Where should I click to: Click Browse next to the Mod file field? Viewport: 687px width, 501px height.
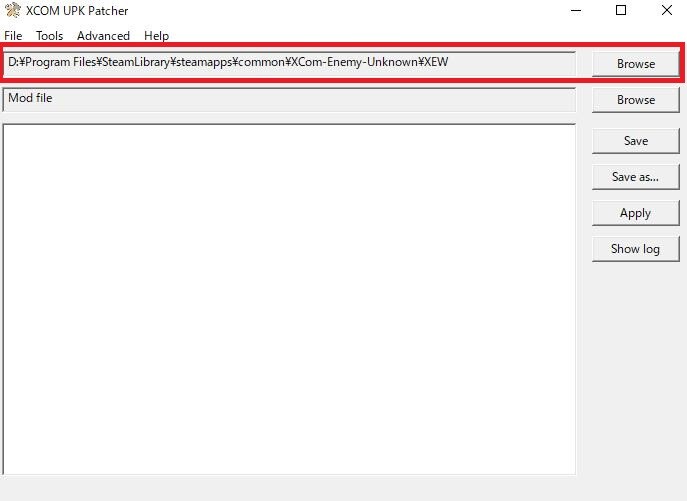click(636, 100)
